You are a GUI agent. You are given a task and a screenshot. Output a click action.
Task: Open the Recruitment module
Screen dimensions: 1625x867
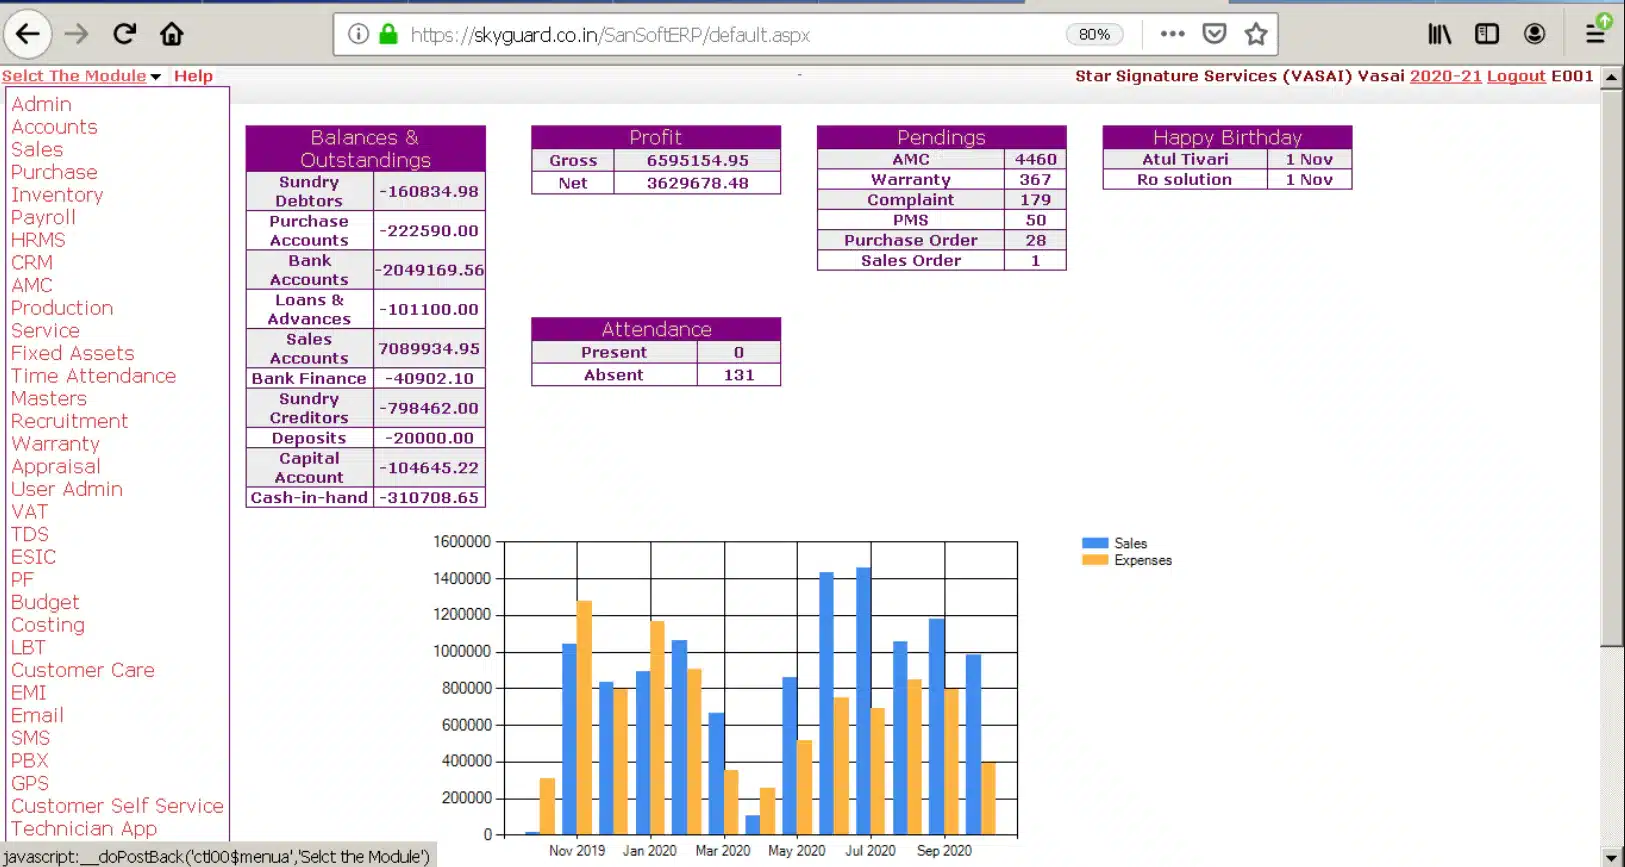pyautogui.click(x=69, y=421)
